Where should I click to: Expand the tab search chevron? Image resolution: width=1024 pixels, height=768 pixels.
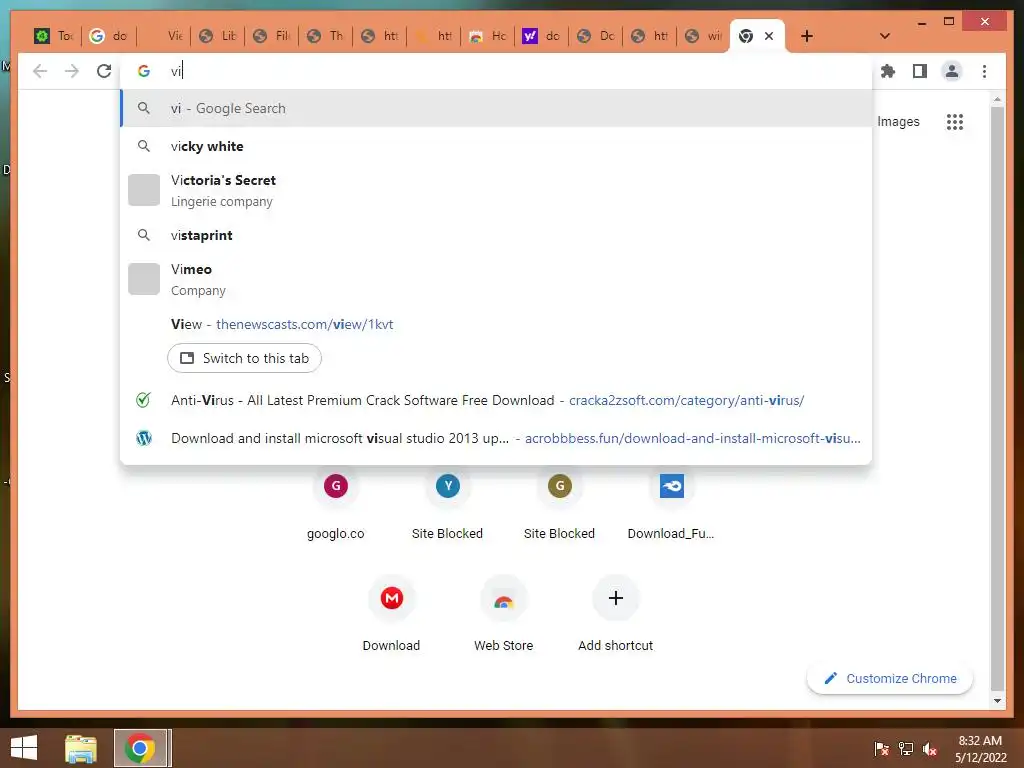click(x=884, y=36)
